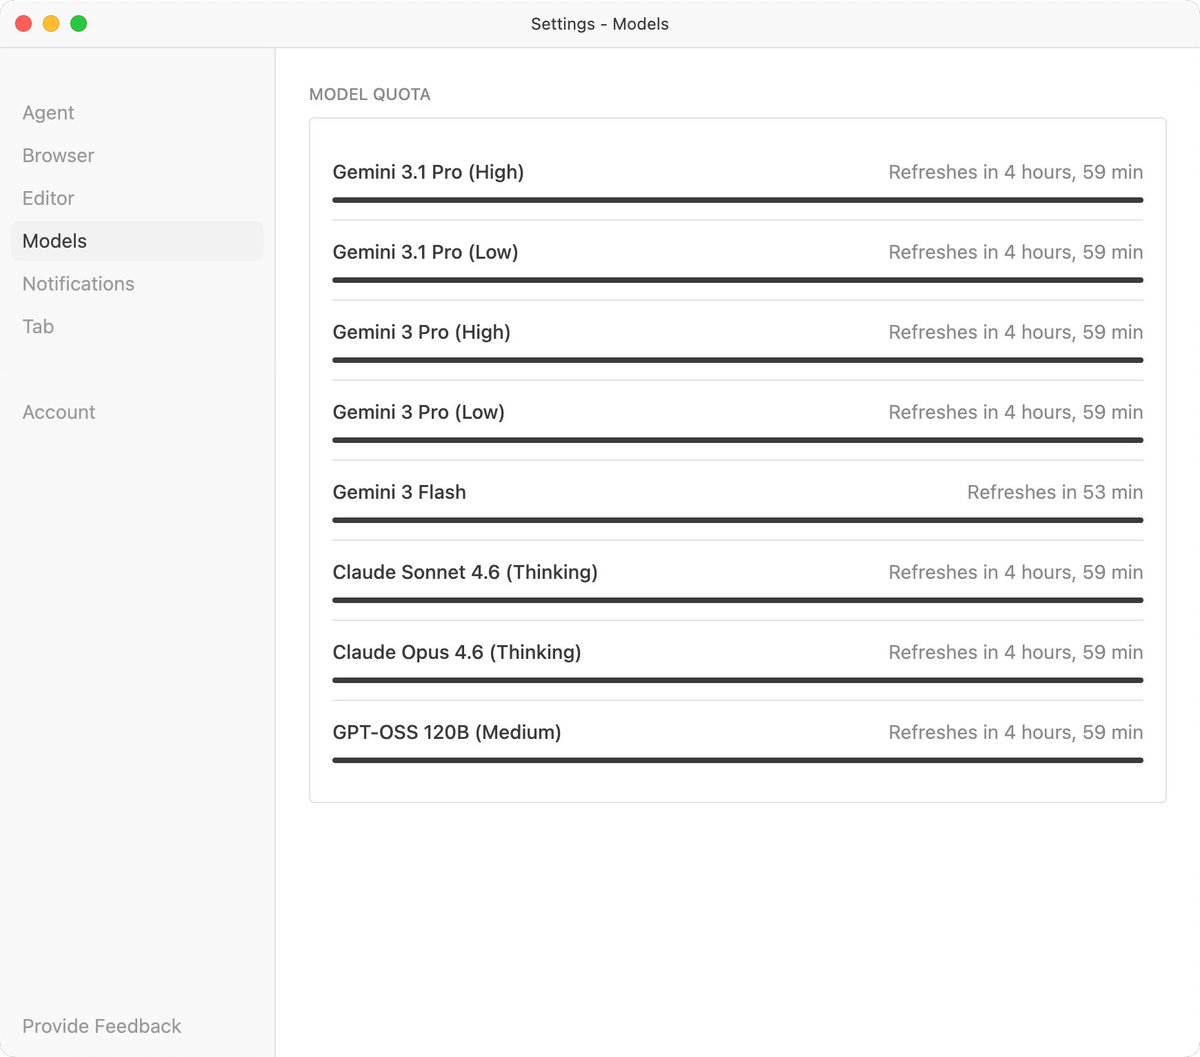Maximize the window with the green button

[x=79, y=23]
